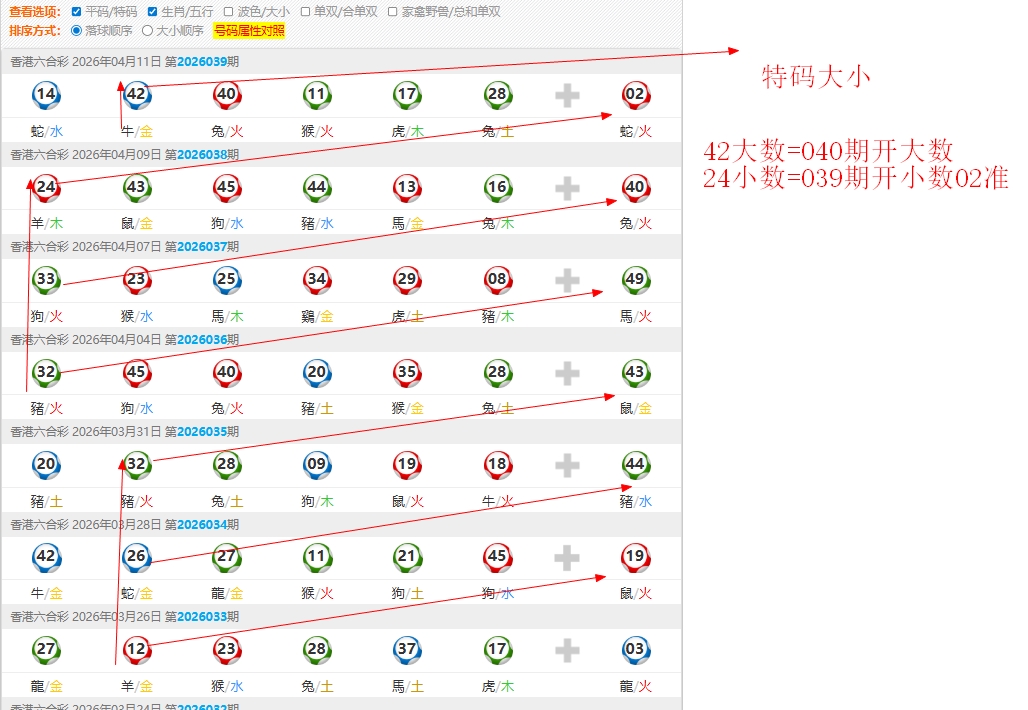Select 落球顺序 sort order
The width and height of the screenshot is (1028, 710).
pyautogui.click(x=77, y=30)
